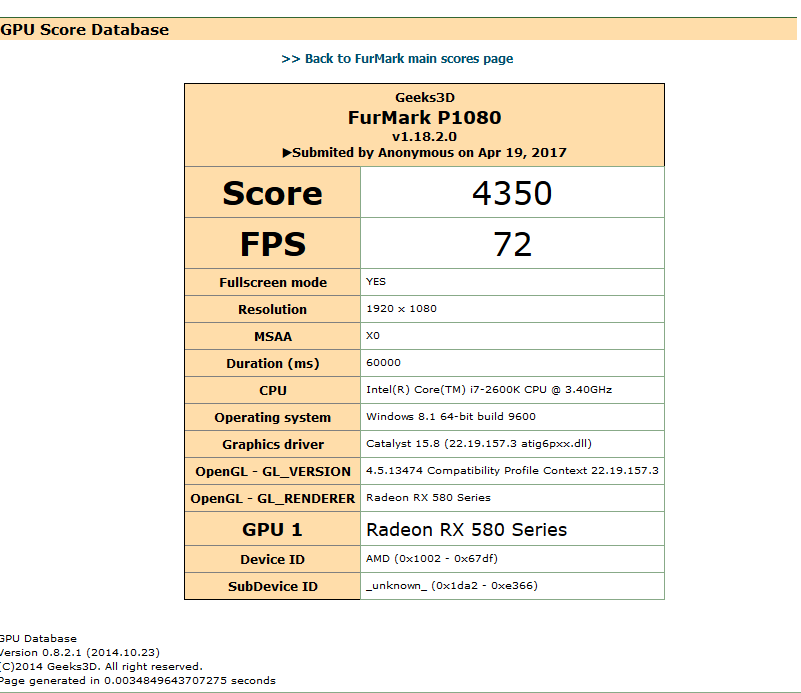This screenshot has width=801, height=693.
Task: Select the Fullscreen mode value YES
Action: (x=376, y=282)
